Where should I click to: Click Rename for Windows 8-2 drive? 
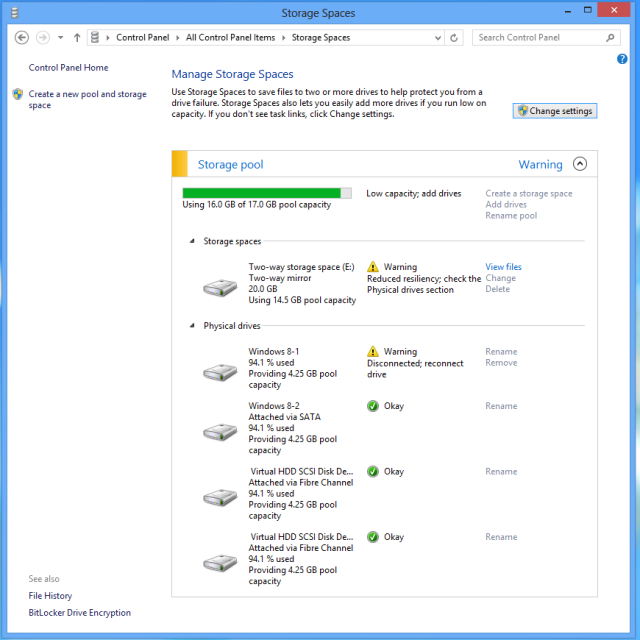[501, 406]
